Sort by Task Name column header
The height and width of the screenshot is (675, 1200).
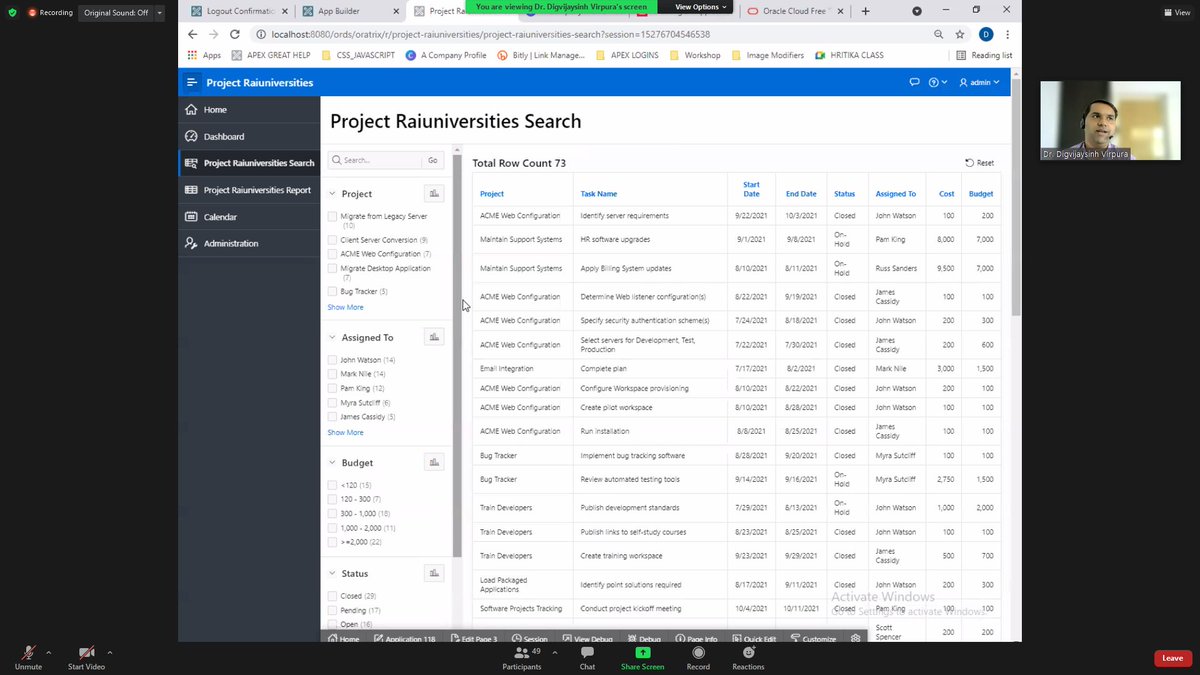point(599,194)
